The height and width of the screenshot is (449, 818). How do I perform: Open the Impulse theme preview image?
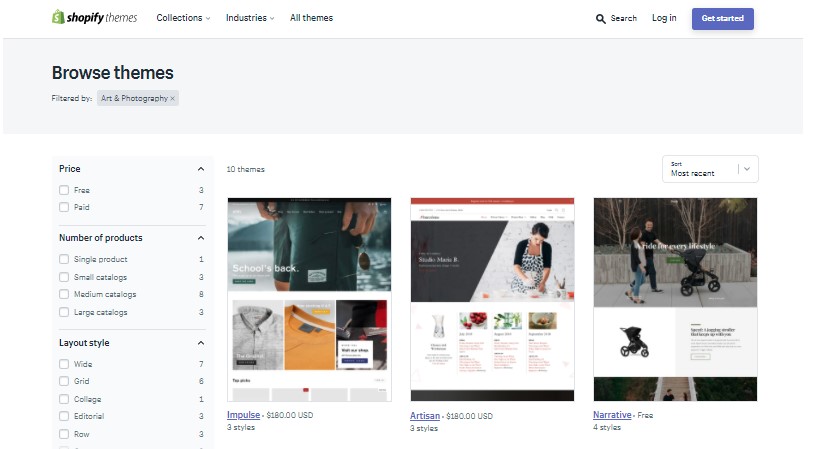(x=309, y=299)
